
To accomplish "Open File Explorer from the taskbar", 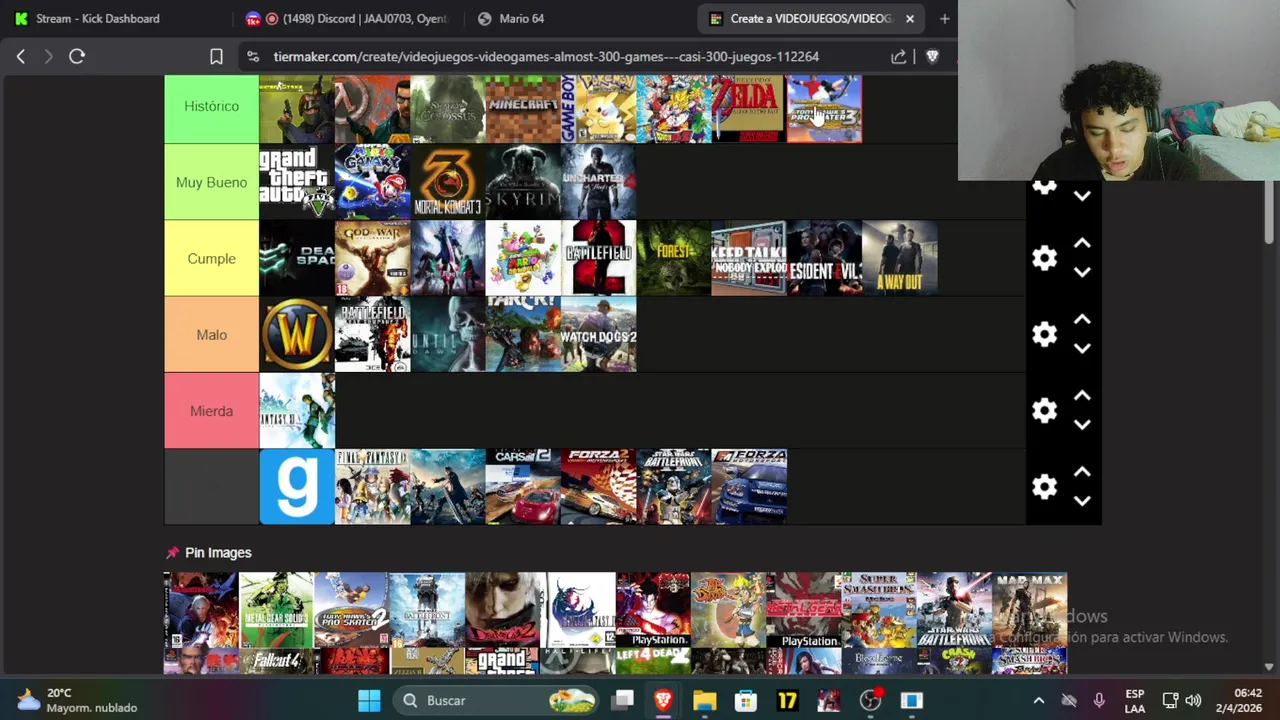I will 704,700.
